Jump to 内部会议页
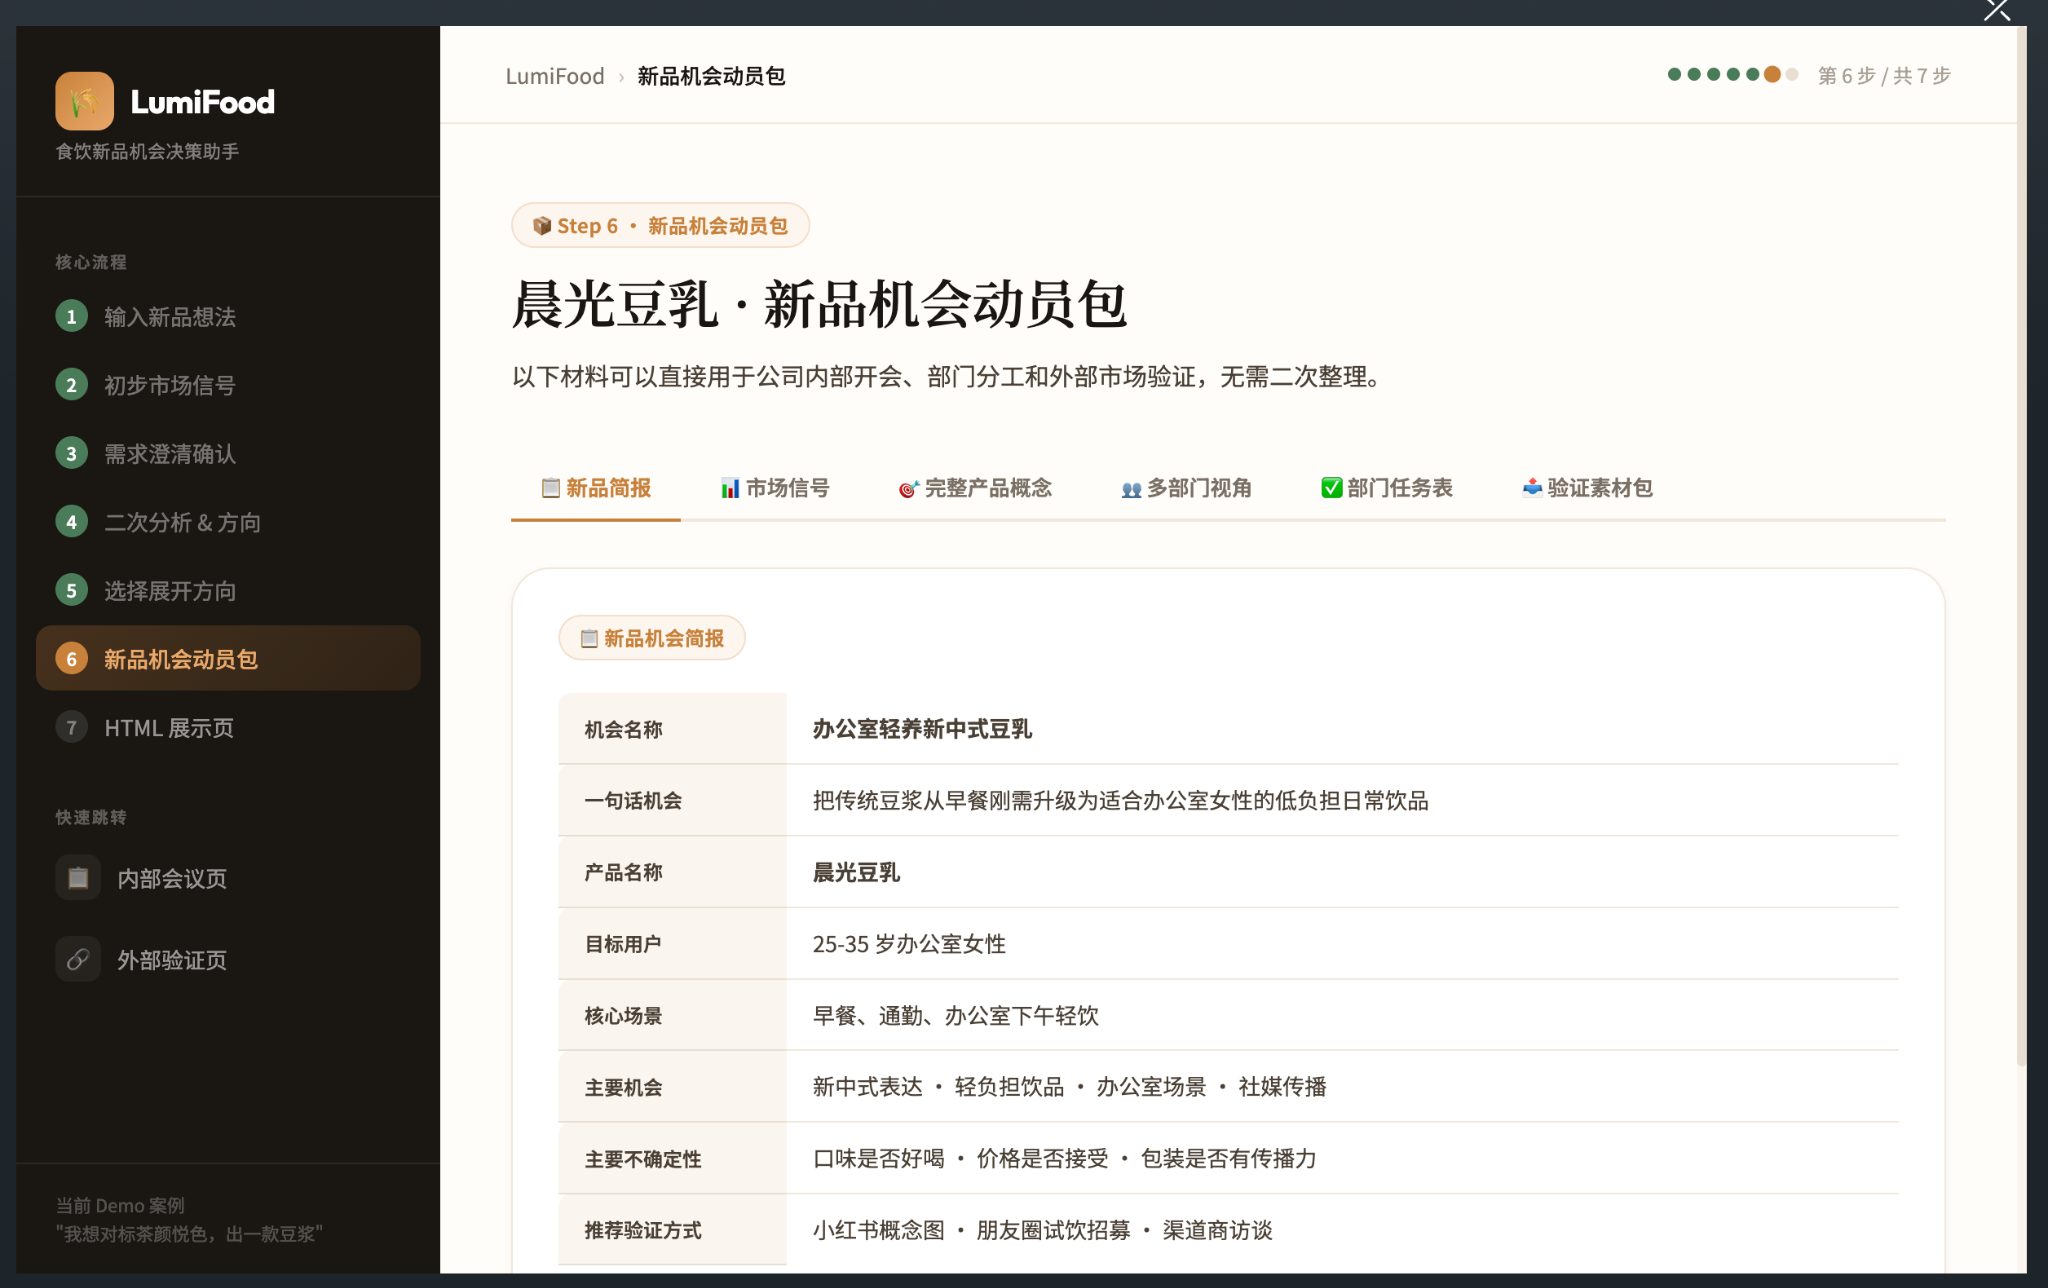Viewport: 2048px width, 1288px height. tap(228, 878)
